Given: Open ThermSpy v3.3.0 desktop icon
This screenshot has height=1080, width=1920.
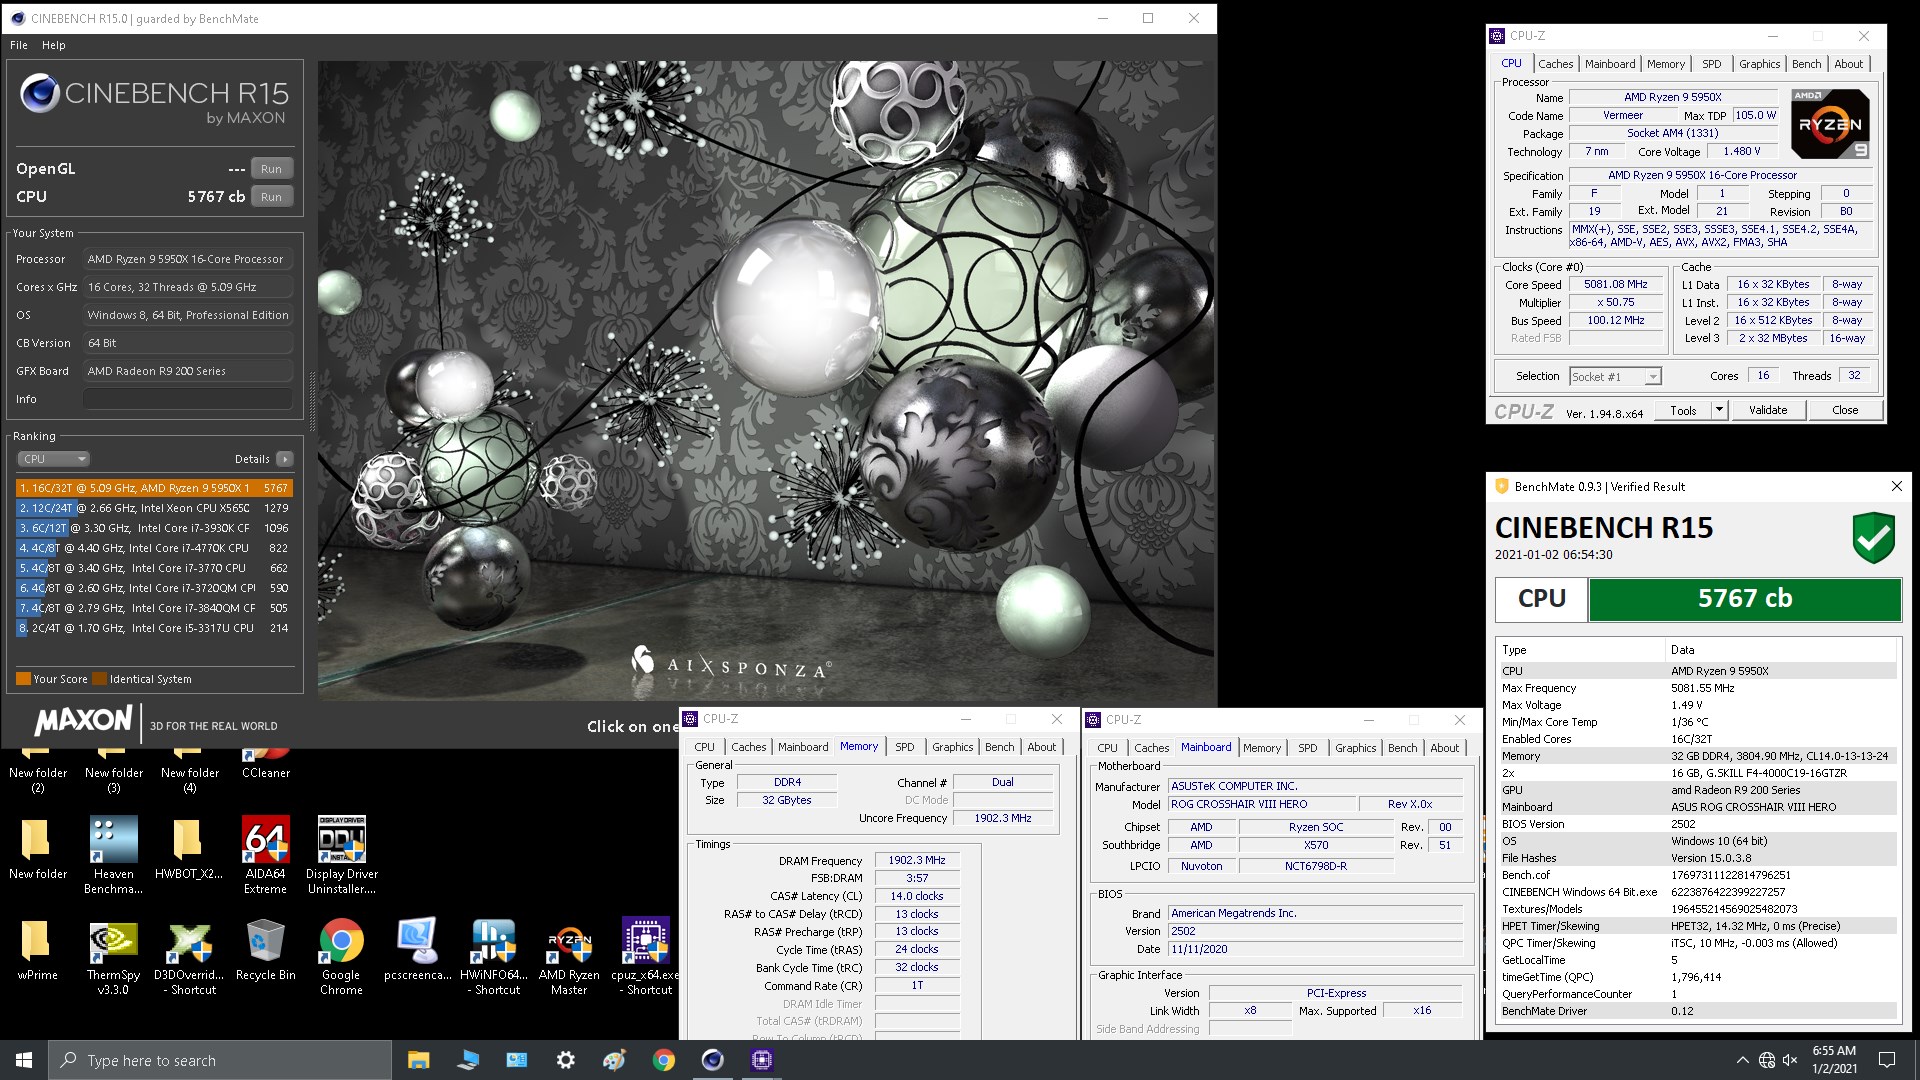Looking at the screenshot, I should [x=113, y=957].
